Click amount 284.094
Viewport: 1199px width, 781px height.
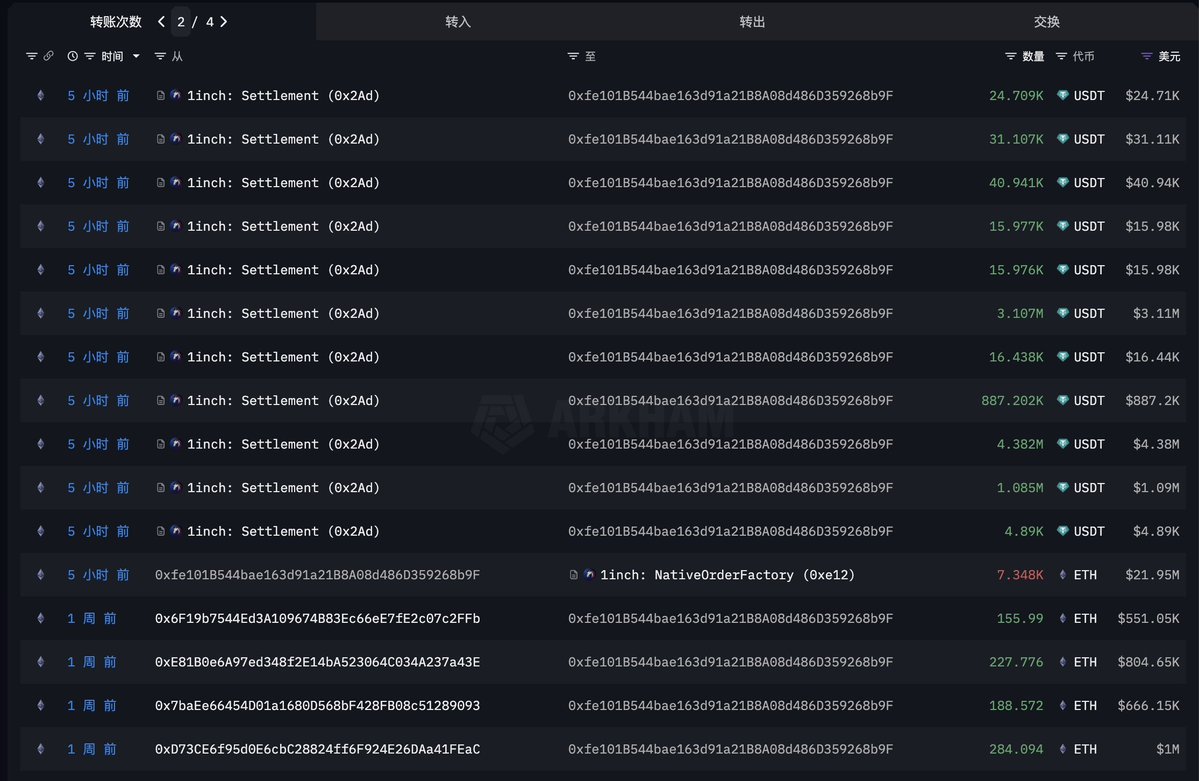point(1015,750)
